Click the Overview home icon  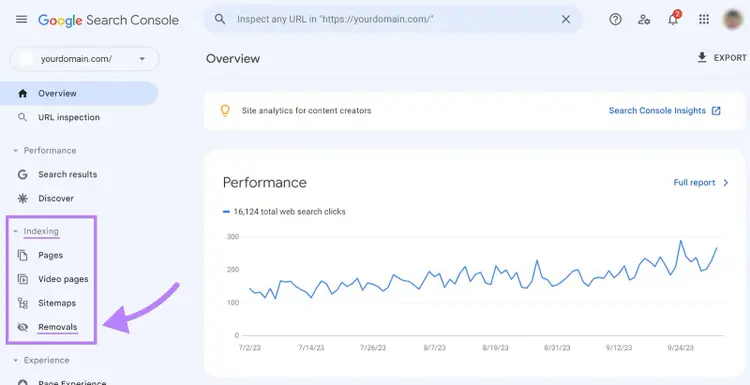click(22, 93)
